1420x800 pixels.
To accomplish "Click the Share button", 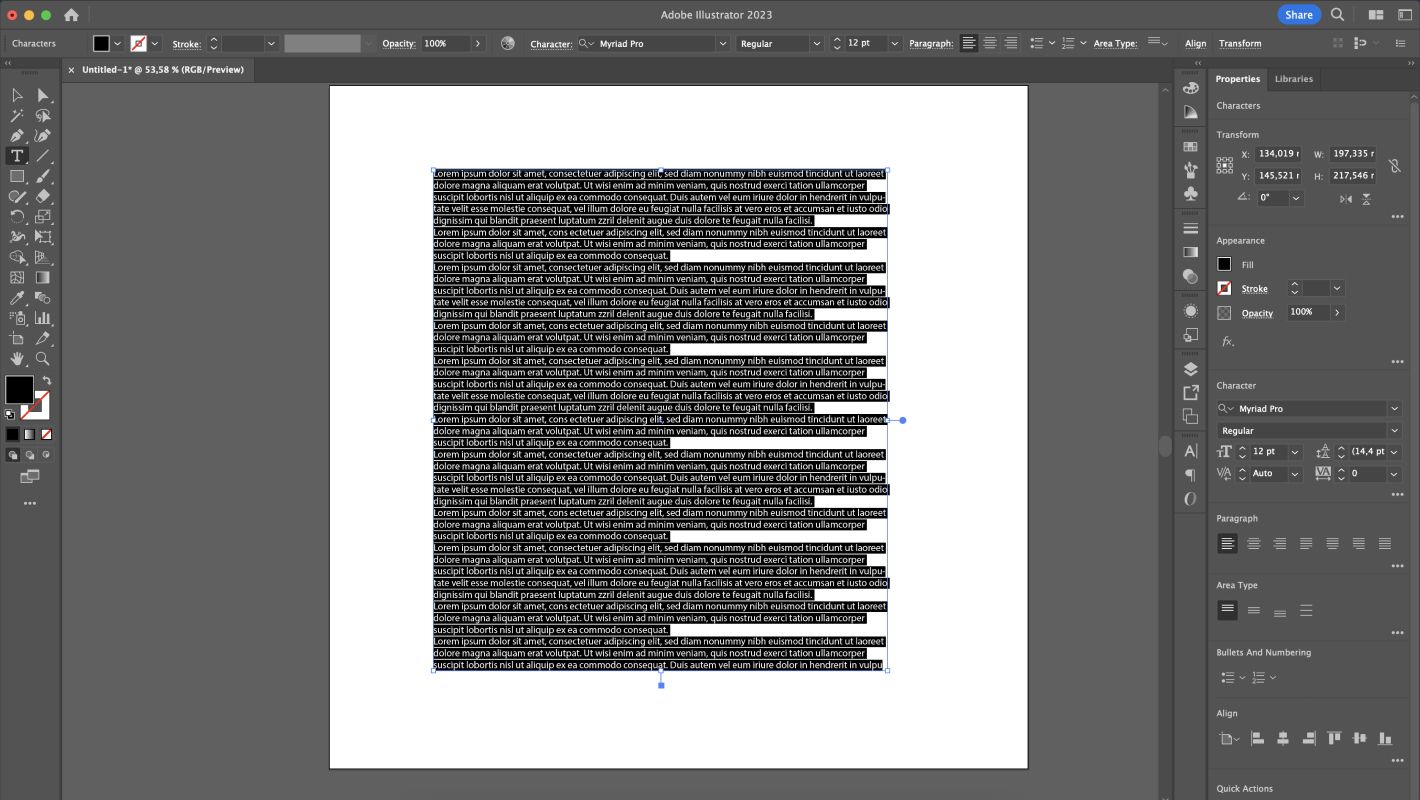I will tap(1298, 14).
